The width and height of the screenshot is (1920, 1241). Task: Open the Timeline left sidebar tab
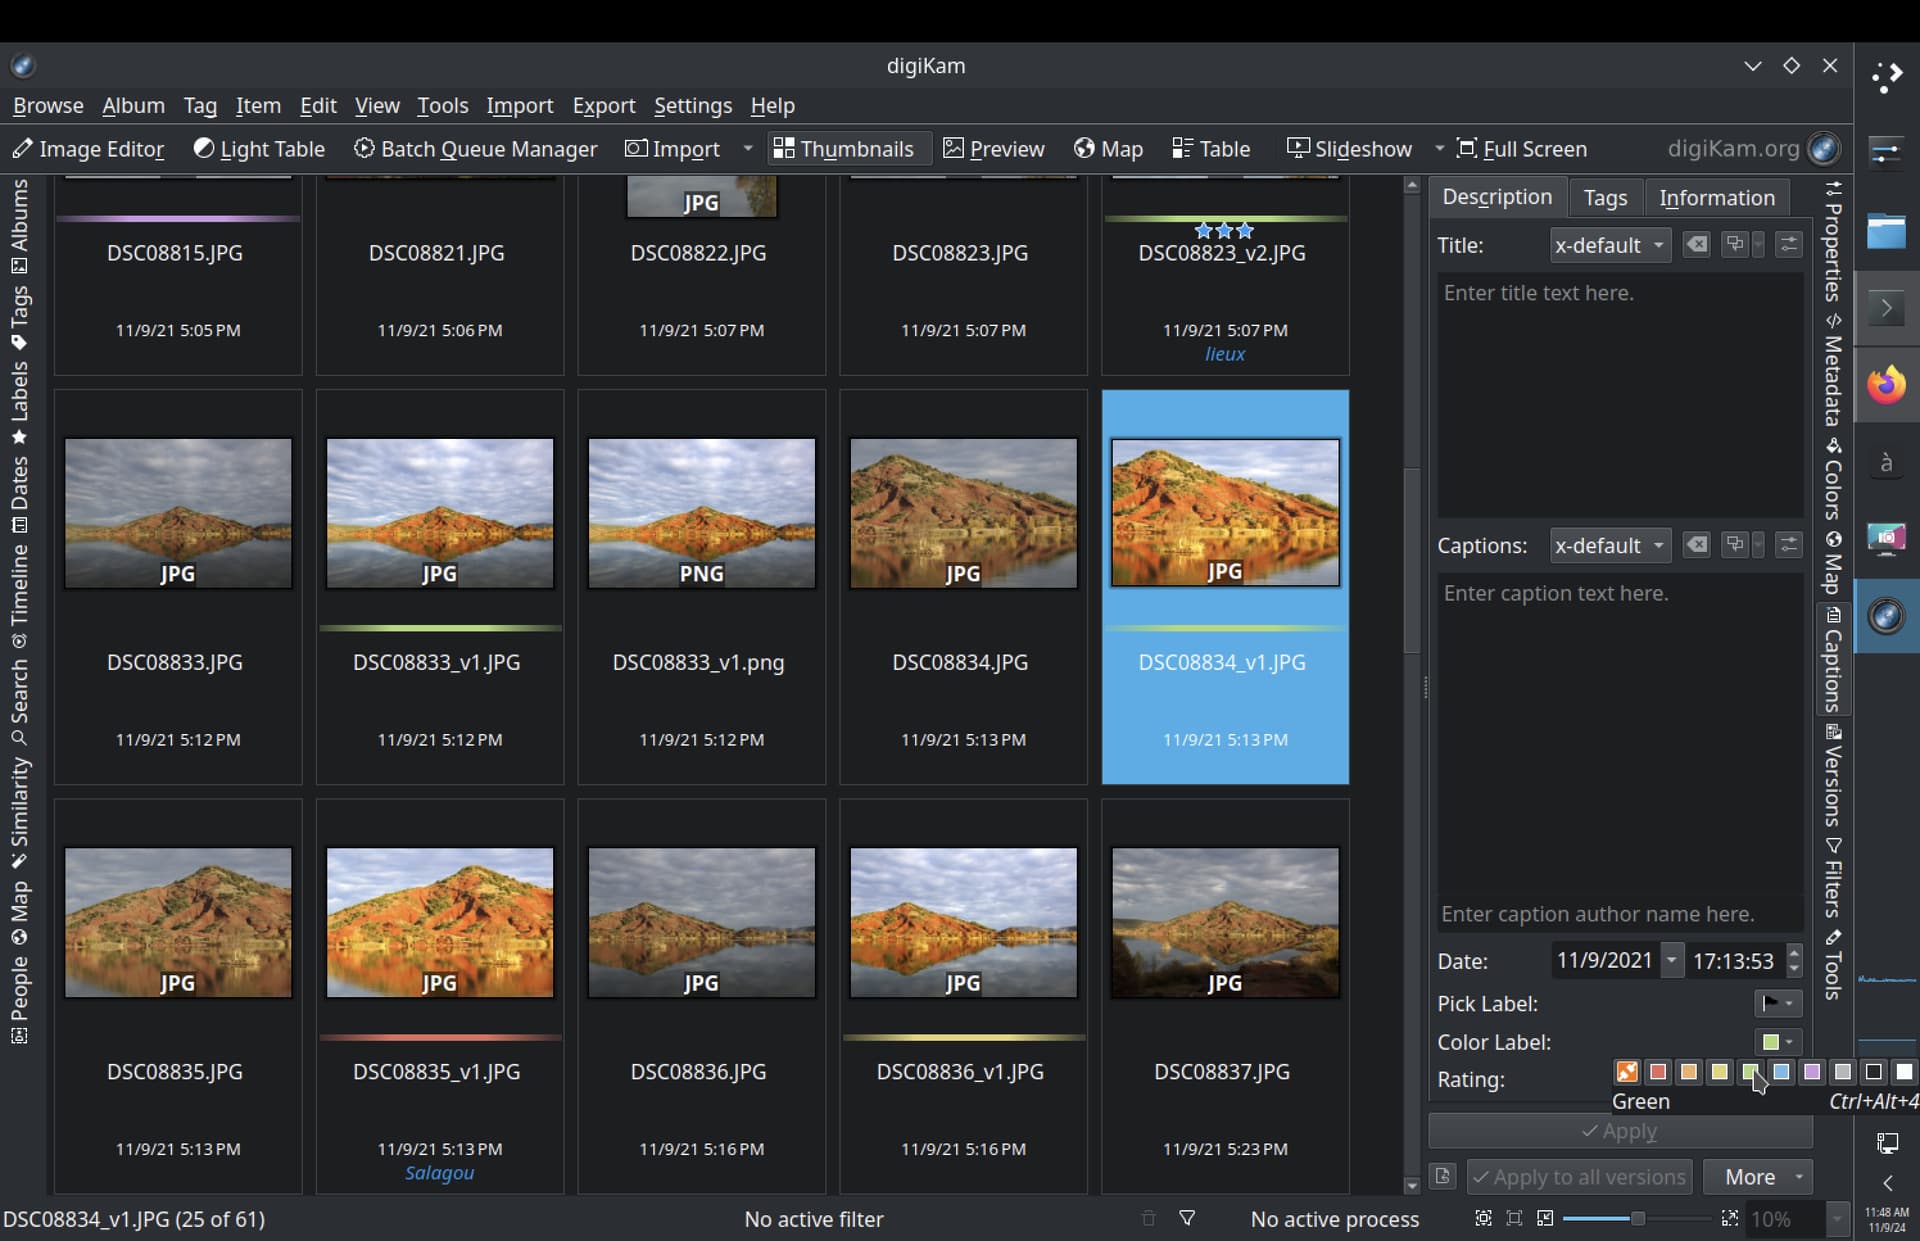[x=19, y=596]
